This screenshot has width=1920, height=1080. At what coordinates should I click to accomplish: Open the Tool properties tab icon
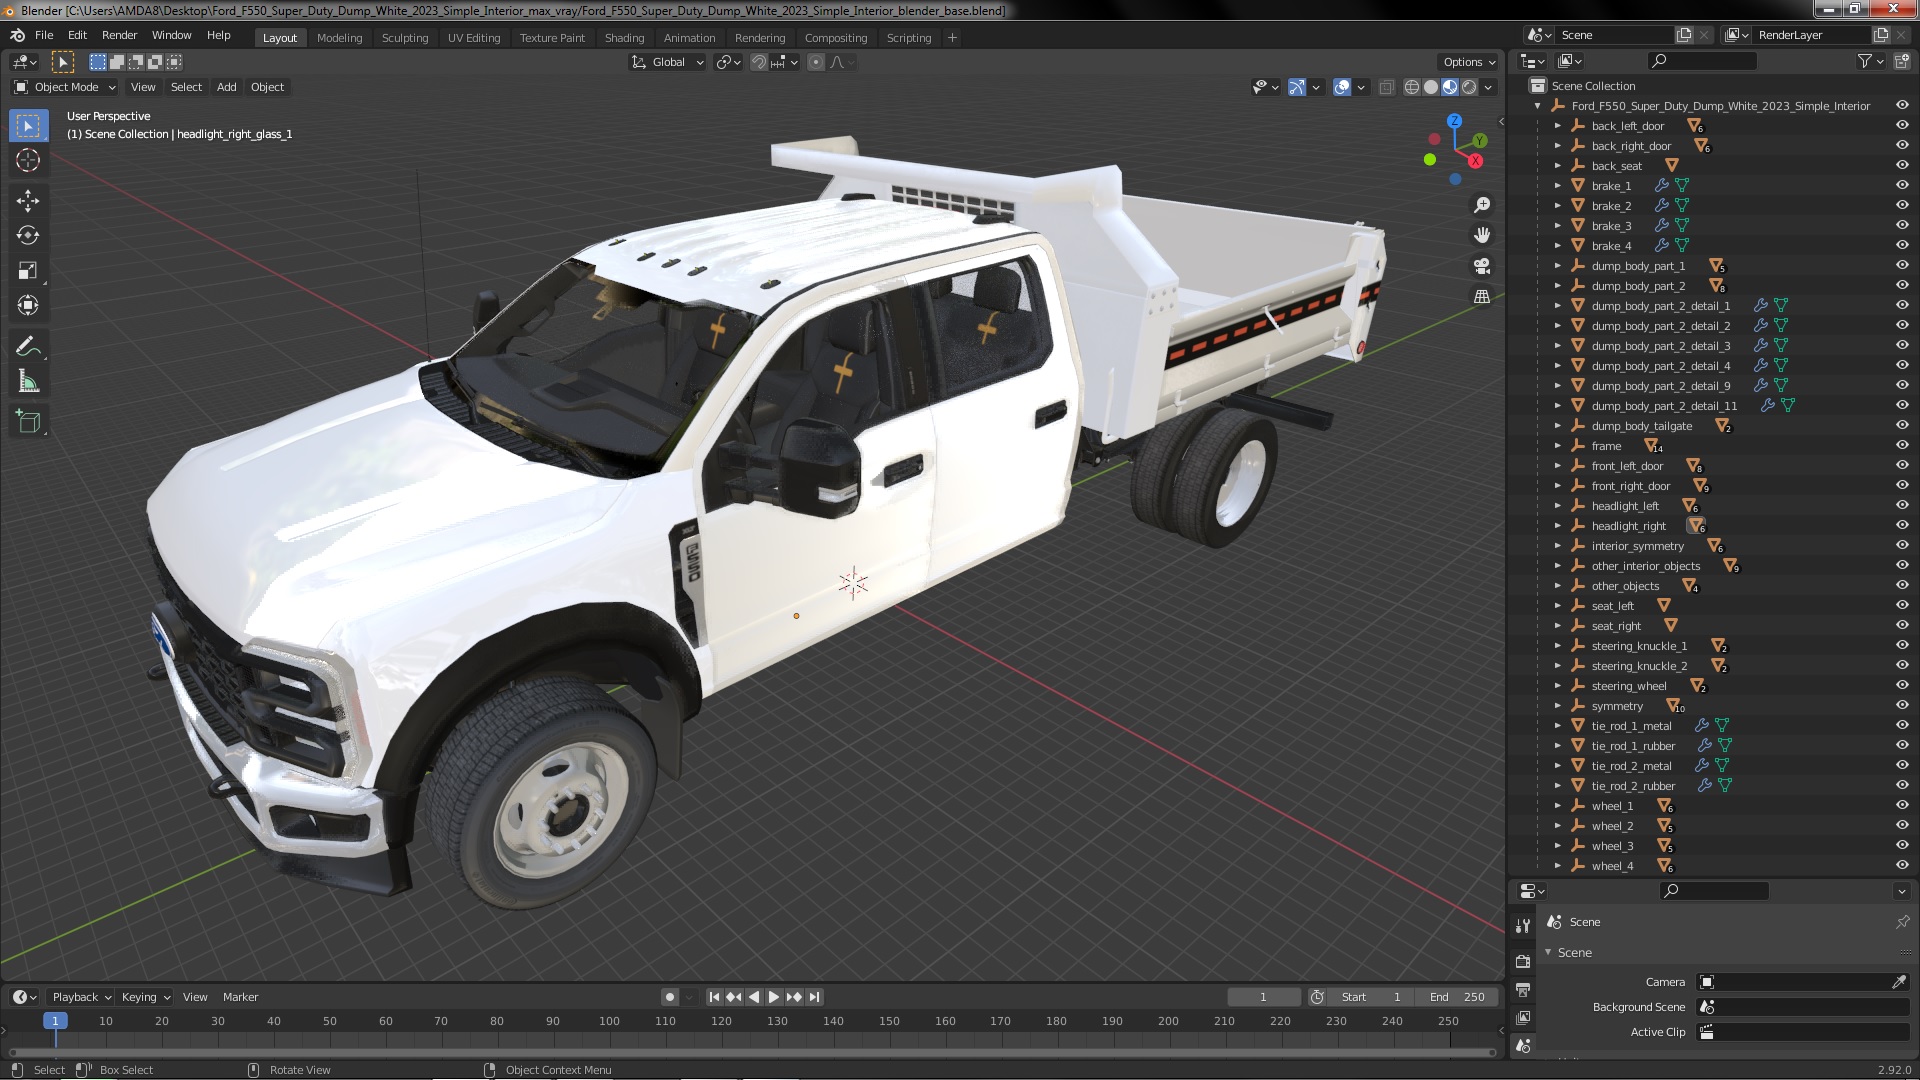click(x=1523, y=926)
